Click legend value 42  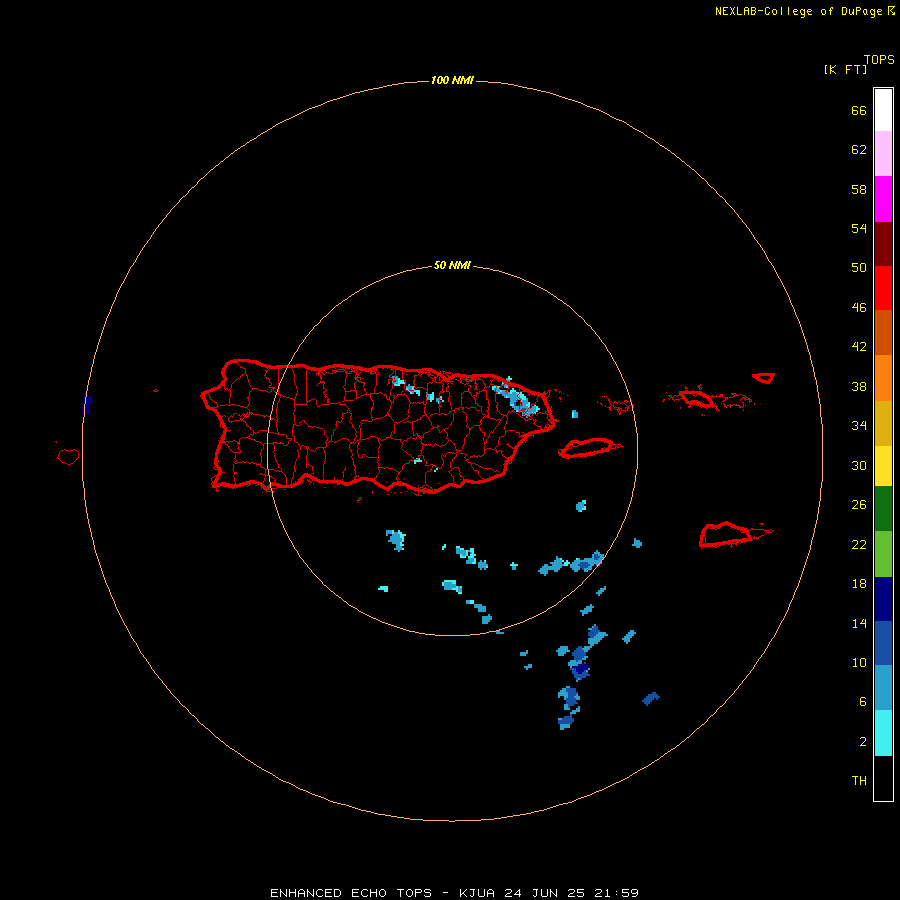tap(859, 346)
